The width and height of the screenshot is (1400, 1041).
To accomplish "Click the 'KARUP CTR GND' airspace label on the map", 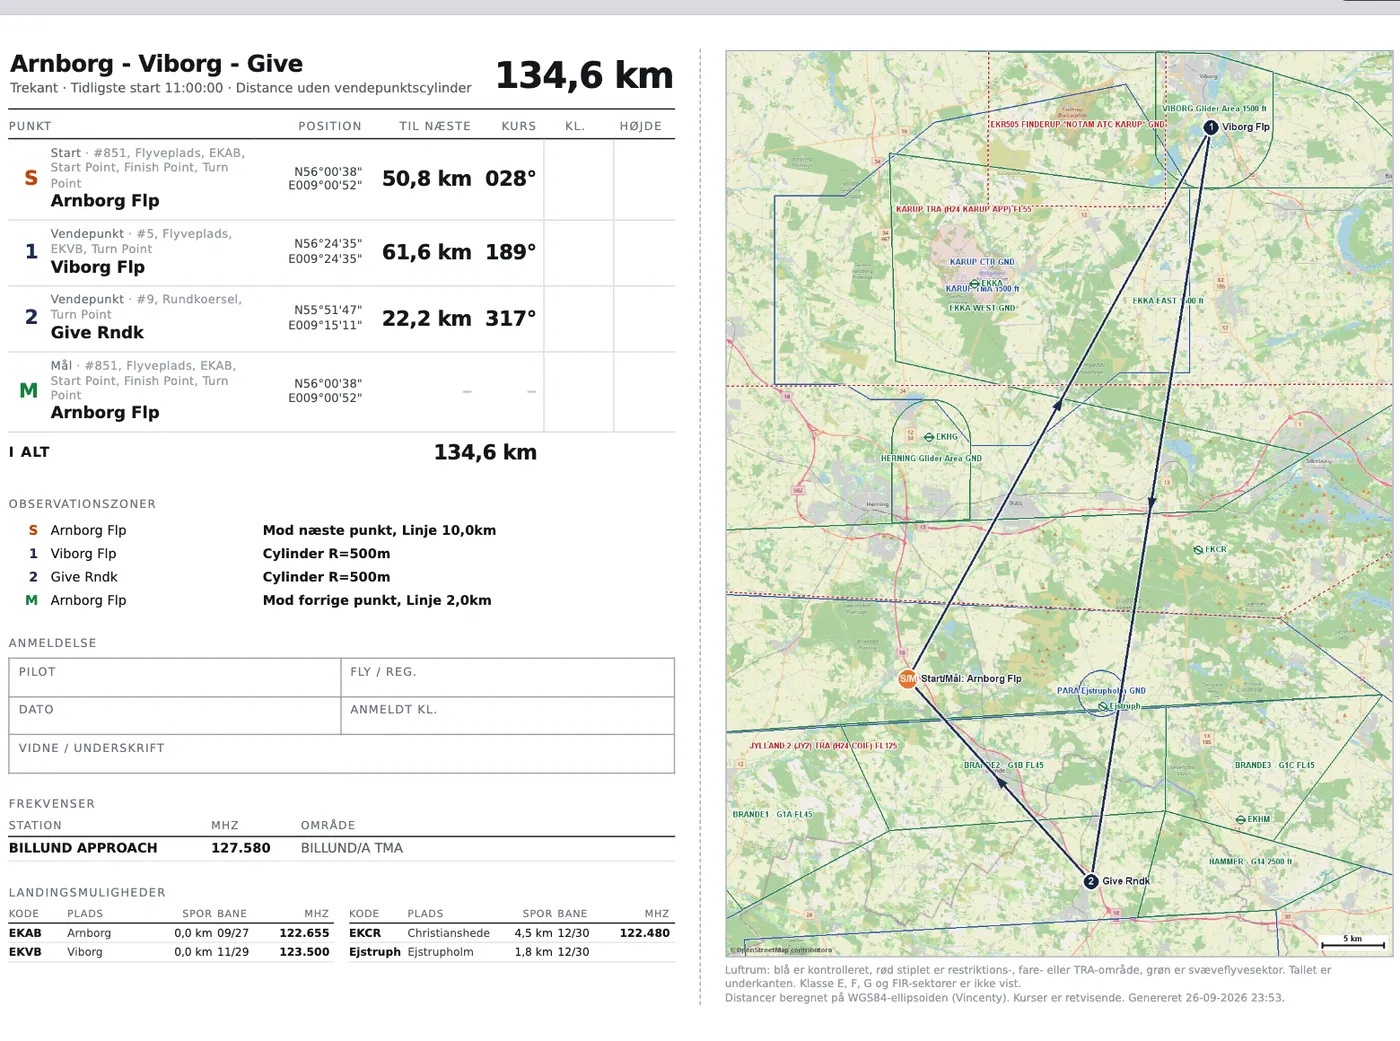I will tap(982, 262).
